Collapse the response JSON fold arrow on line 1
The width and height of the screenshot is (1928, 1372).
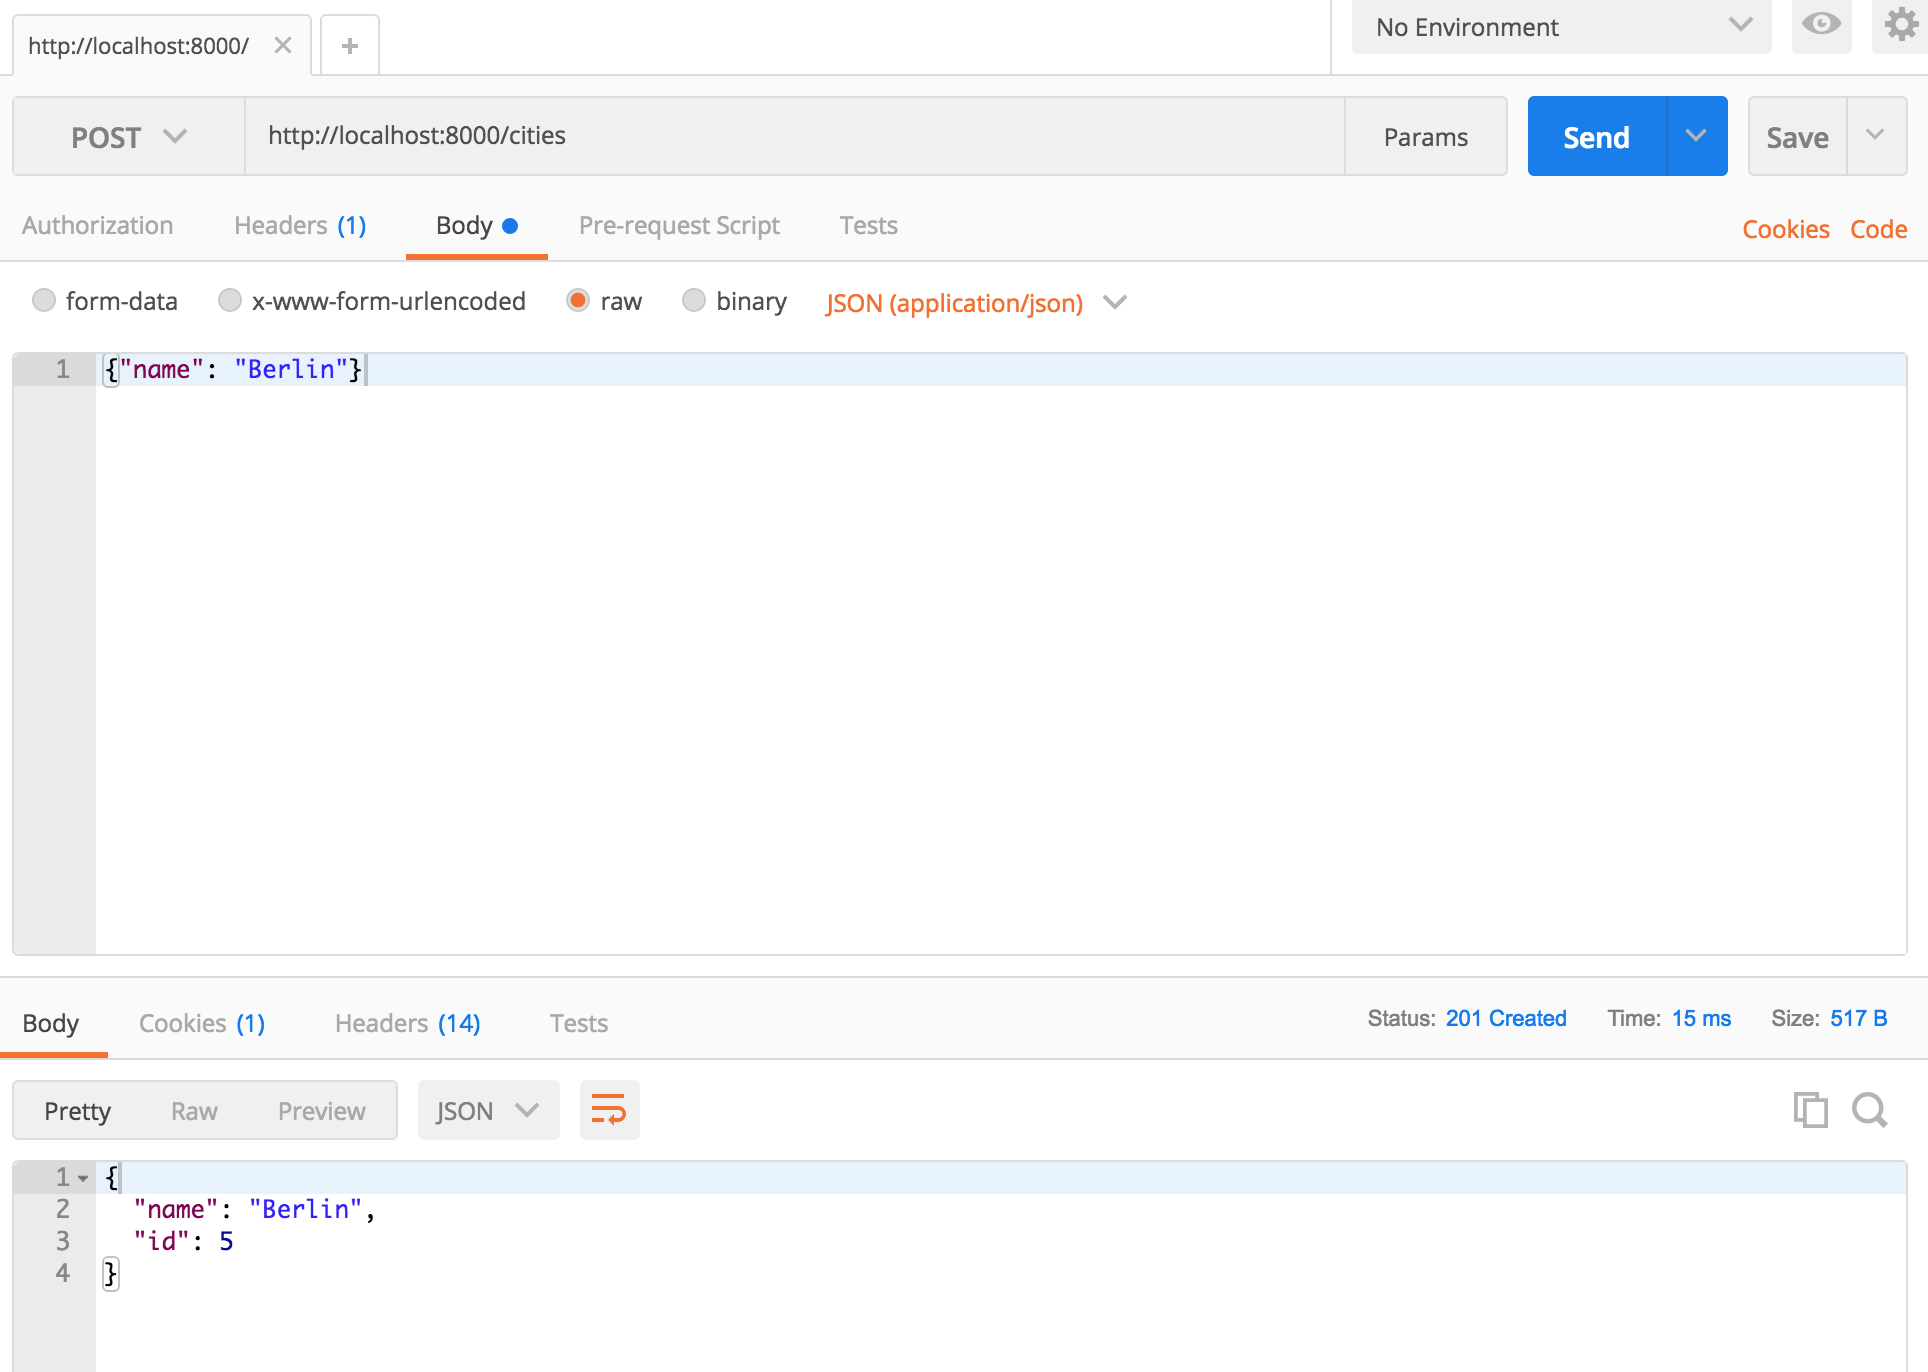pyautogui.click(x=83, y=1179)
